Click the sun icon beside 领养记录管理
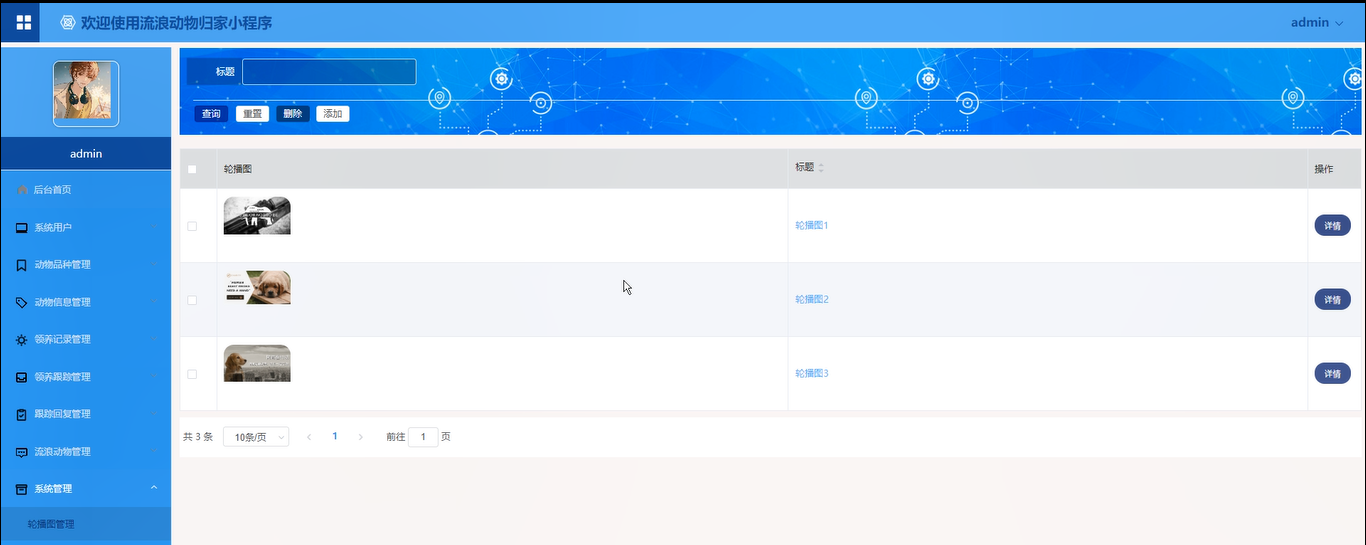Screen dimensions: 1366x545 point(22,340)
